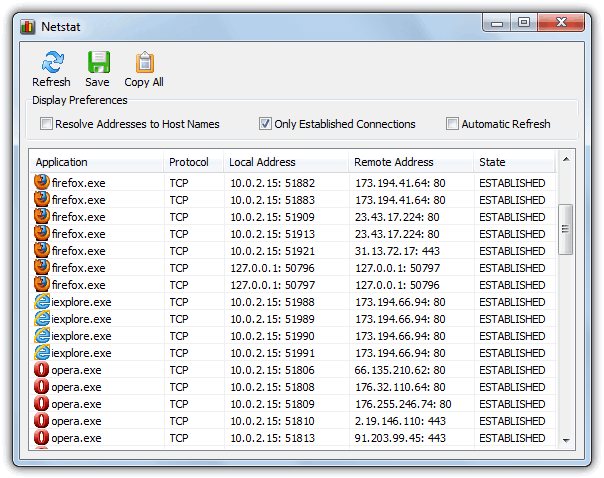Select local address 10.0.2.15: 51990

pos(272,336)
